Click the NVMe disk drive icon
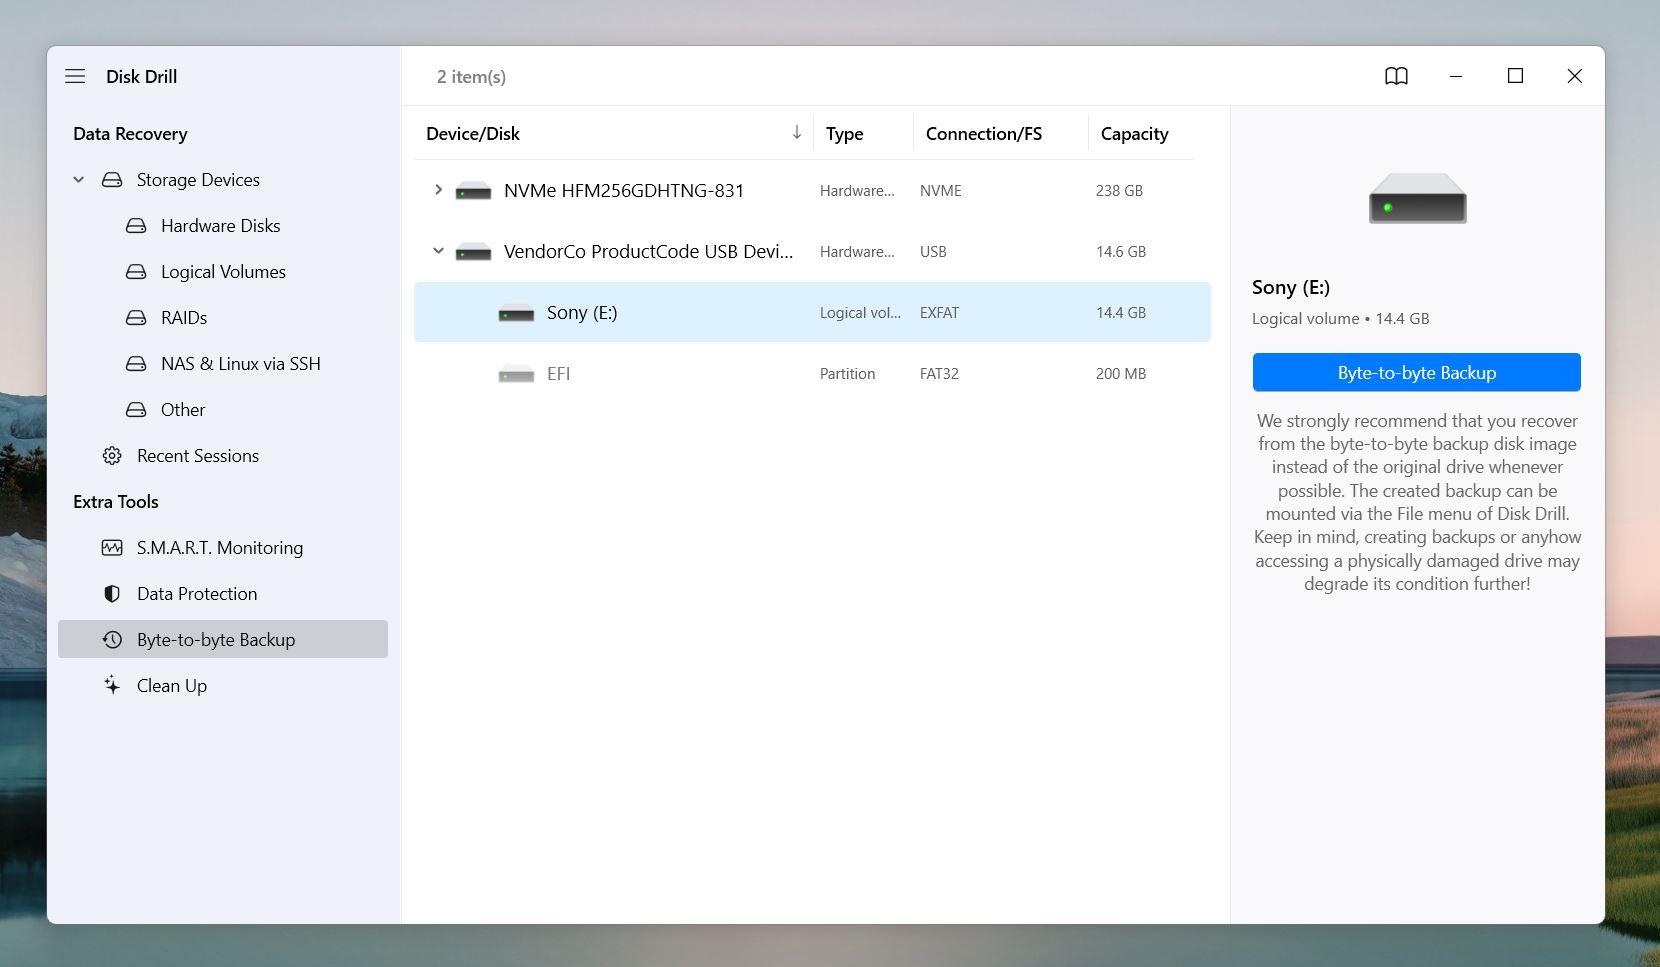 (x=473, y=191)
